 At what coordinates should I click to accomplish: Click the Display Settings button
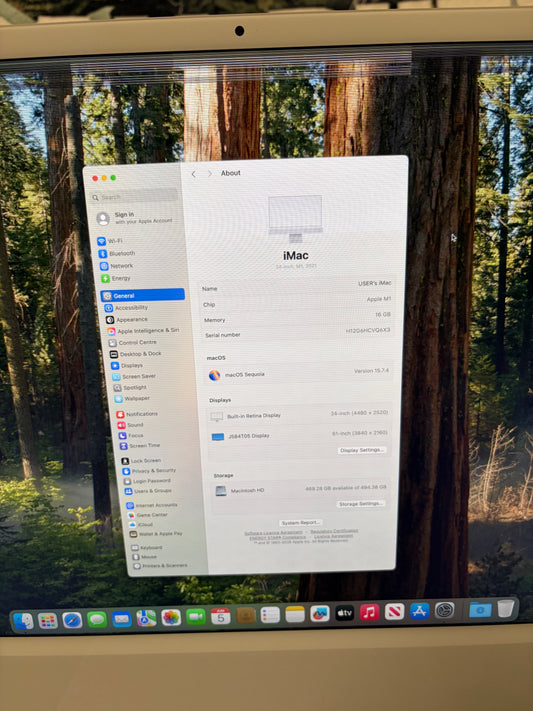click(x=362, y=450)
